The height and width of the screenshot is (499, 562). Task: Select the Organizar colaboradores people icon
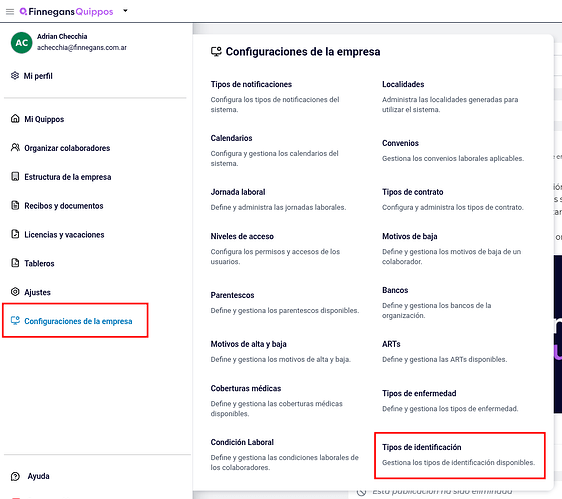coord(15,148)
